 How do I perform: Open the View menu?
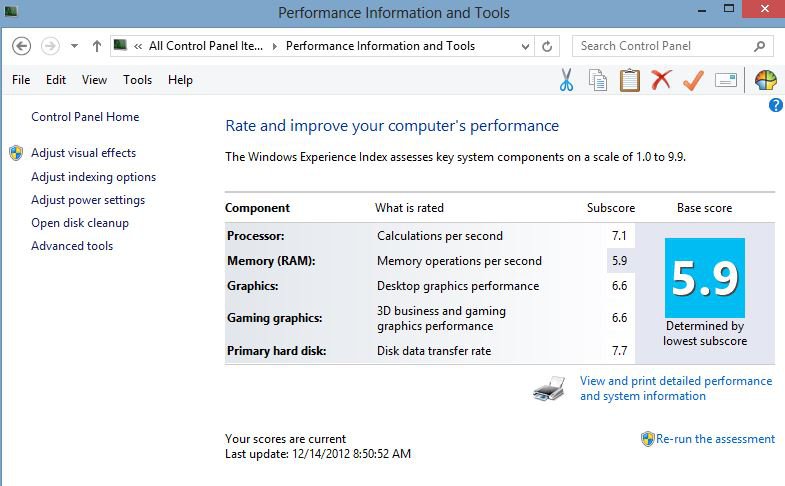(94, 80)
